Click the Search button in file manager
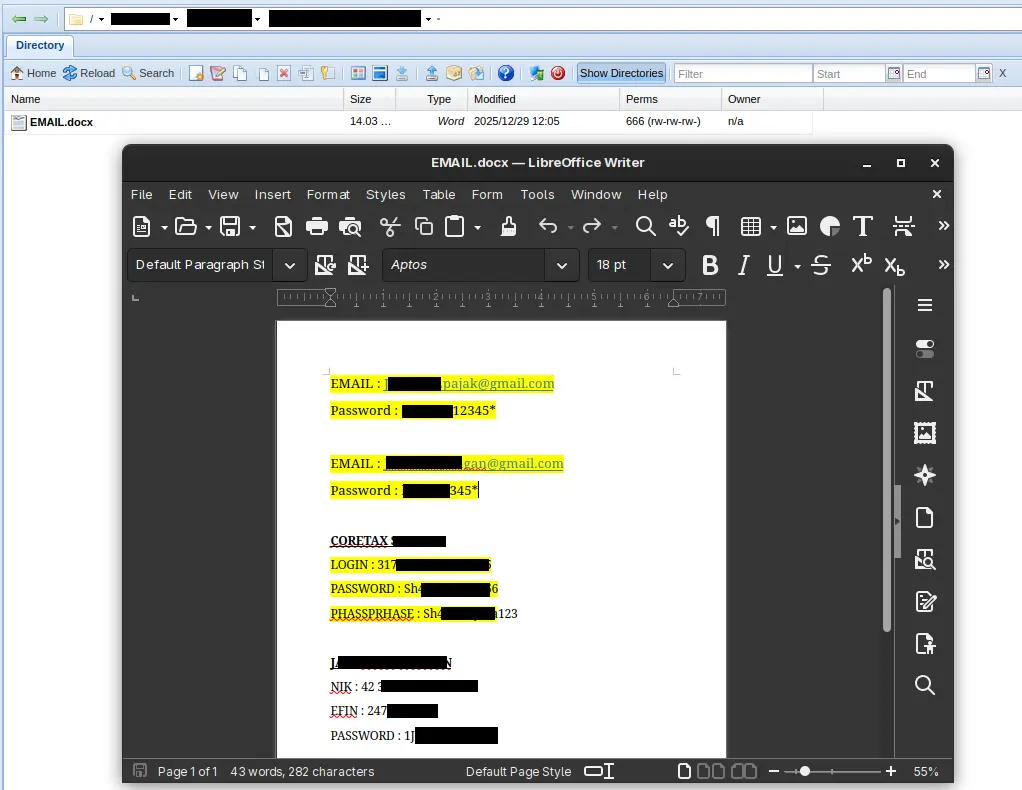Screen dimensions: 1022x790 click(149, 73)
